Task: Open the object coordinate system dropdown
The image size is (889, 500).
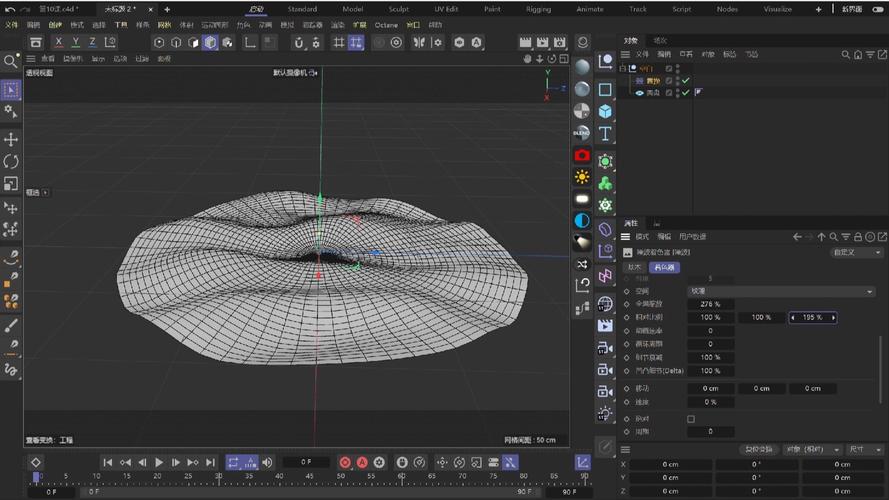Action: [x=812, y=449]
